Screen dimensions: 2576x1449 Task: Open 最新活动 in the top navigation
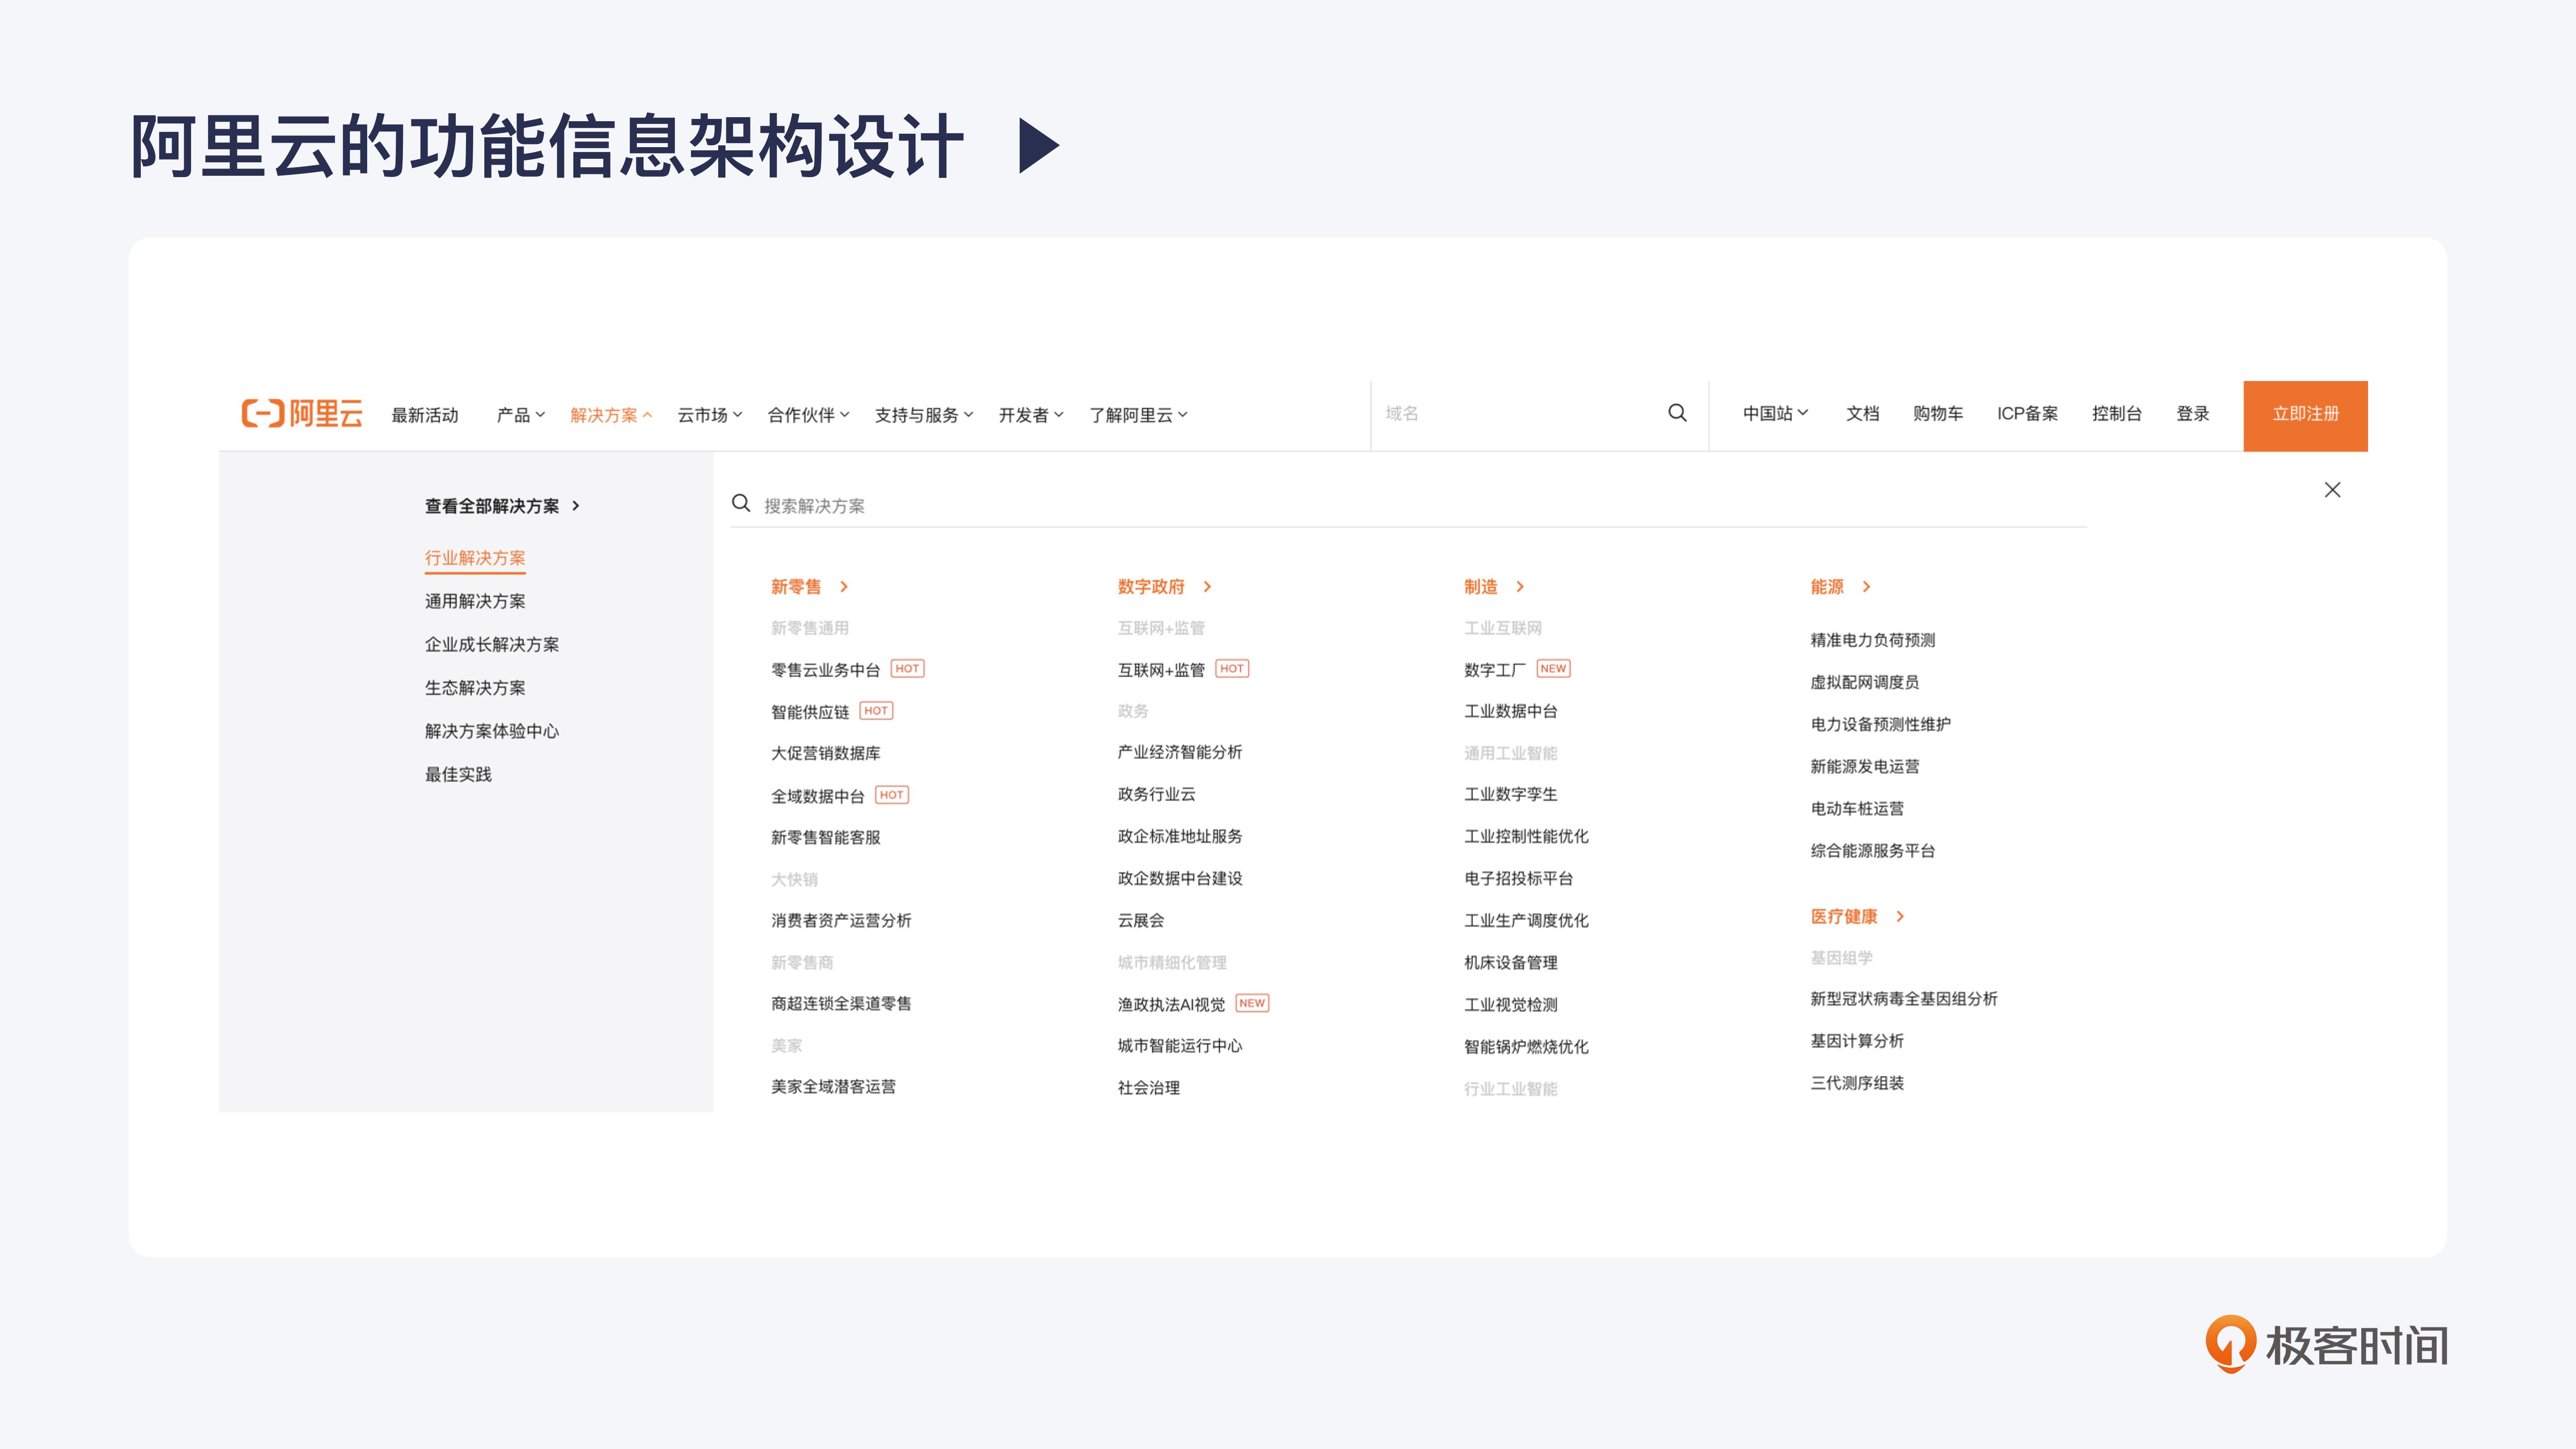click(425, 415)
